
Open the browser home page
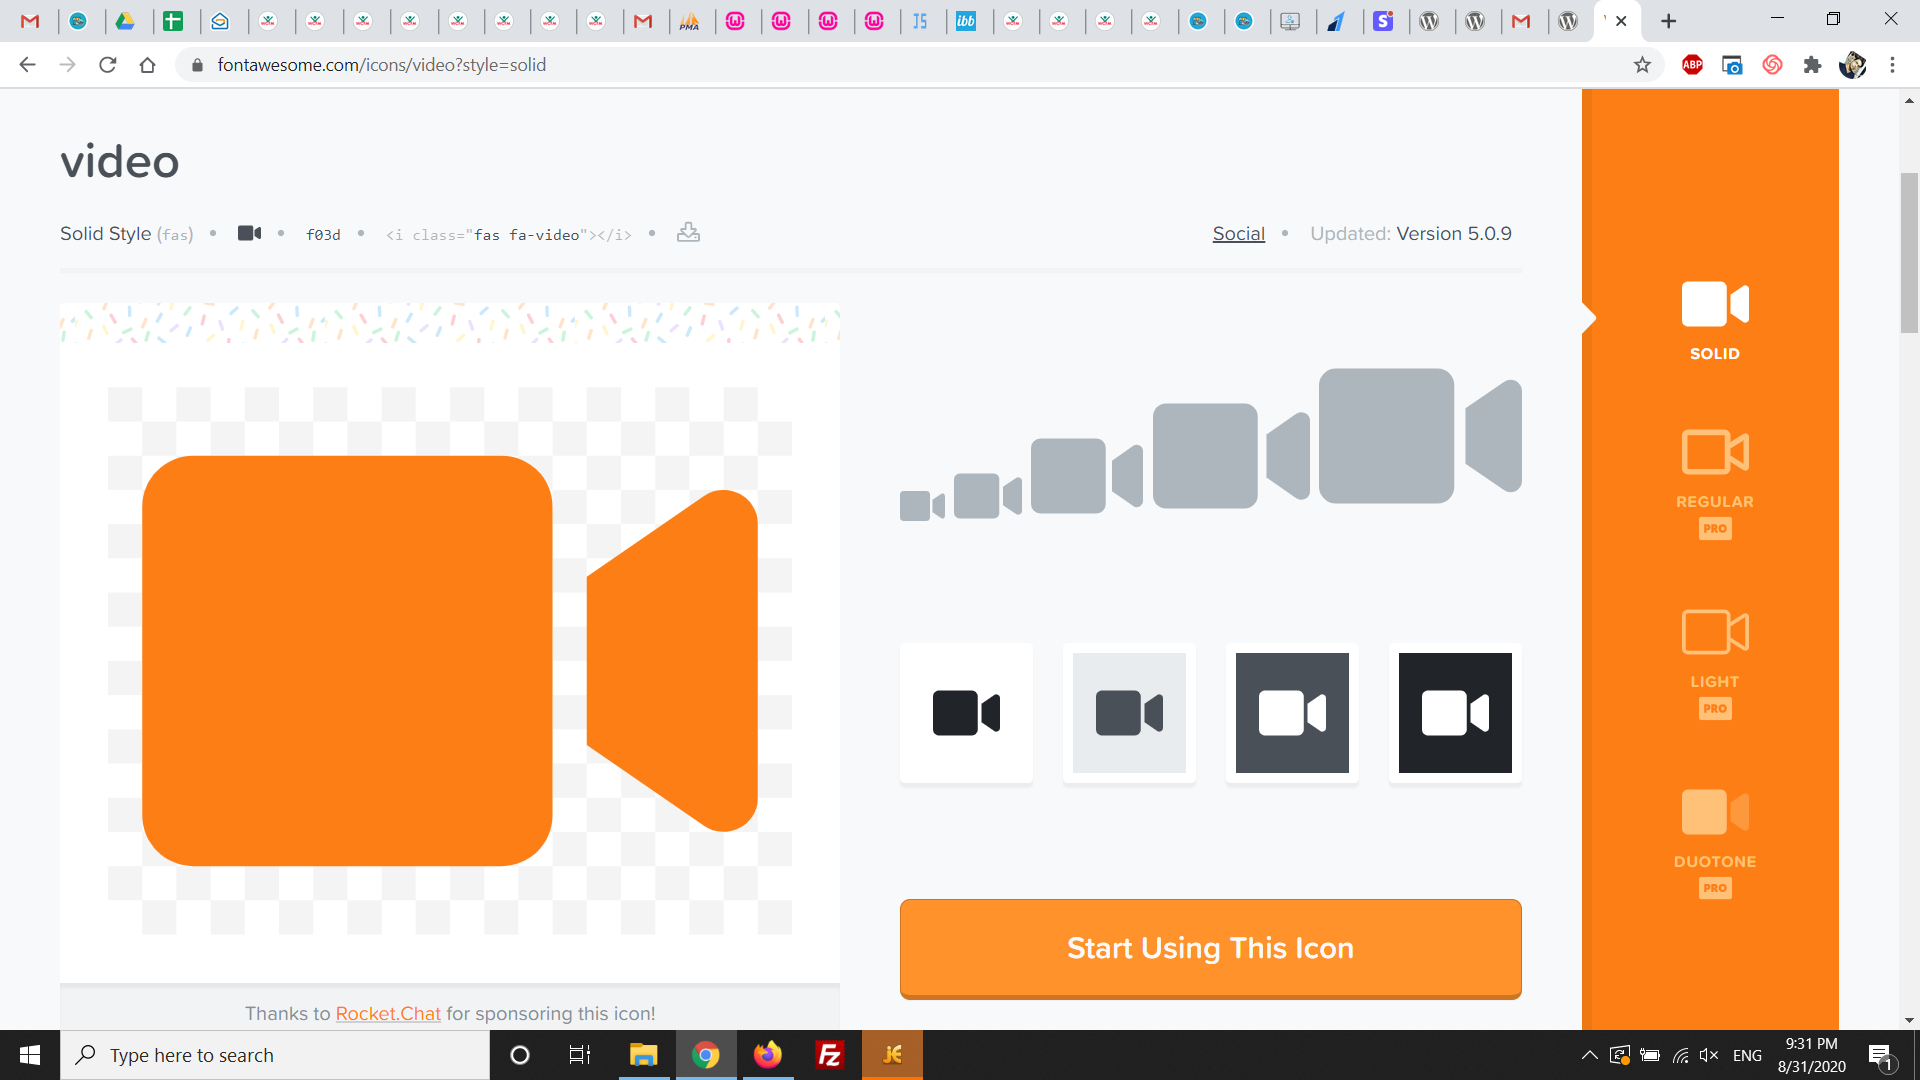point(147,65)
